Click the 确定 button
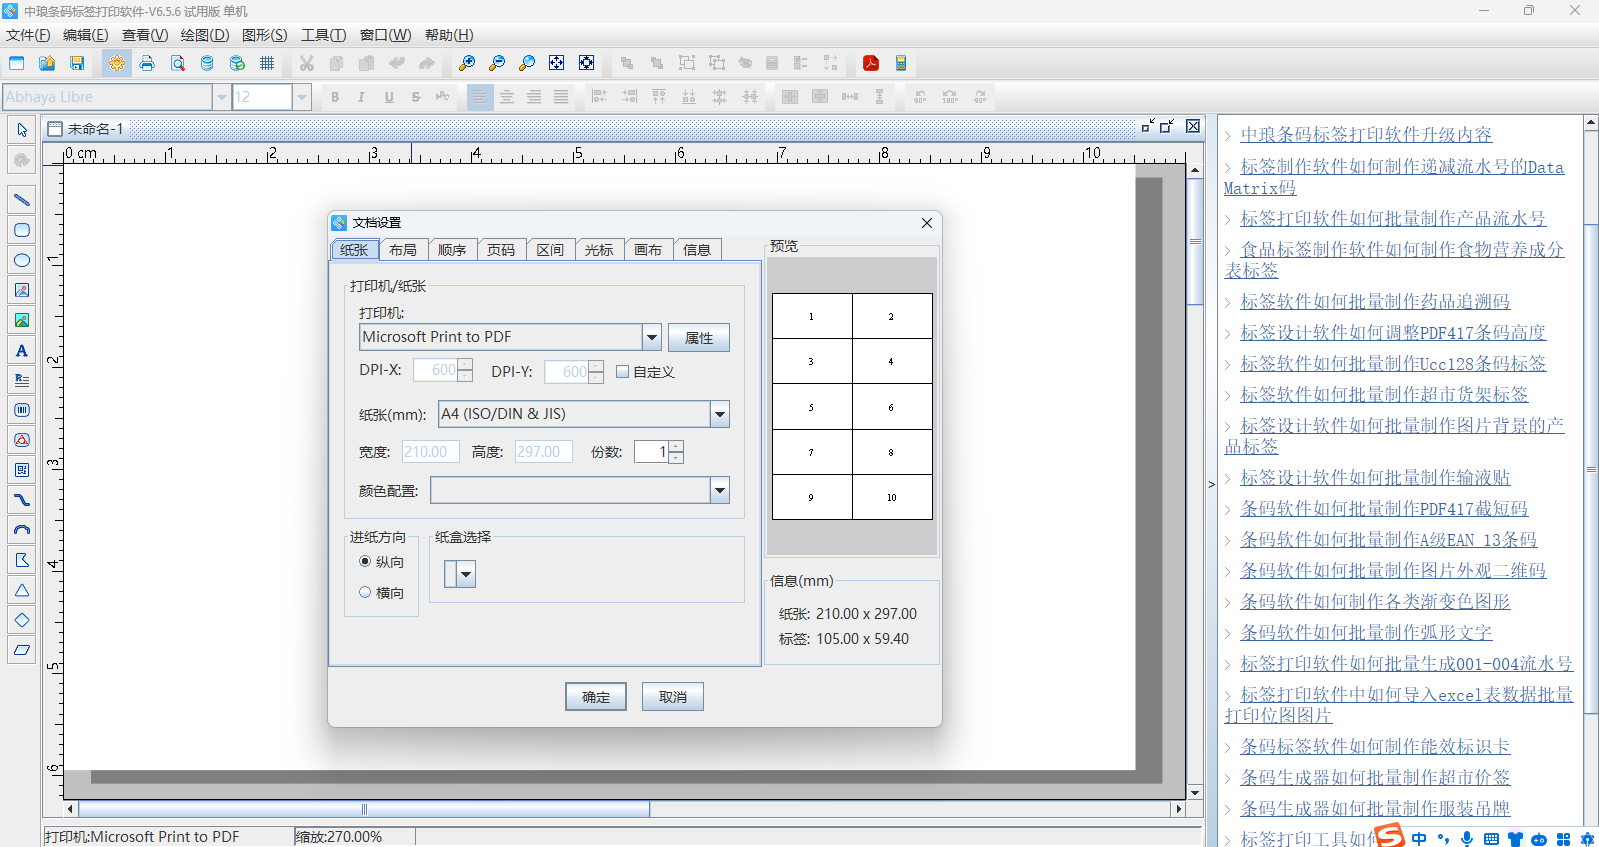The image size is (1599, 847). pos(595,697)
